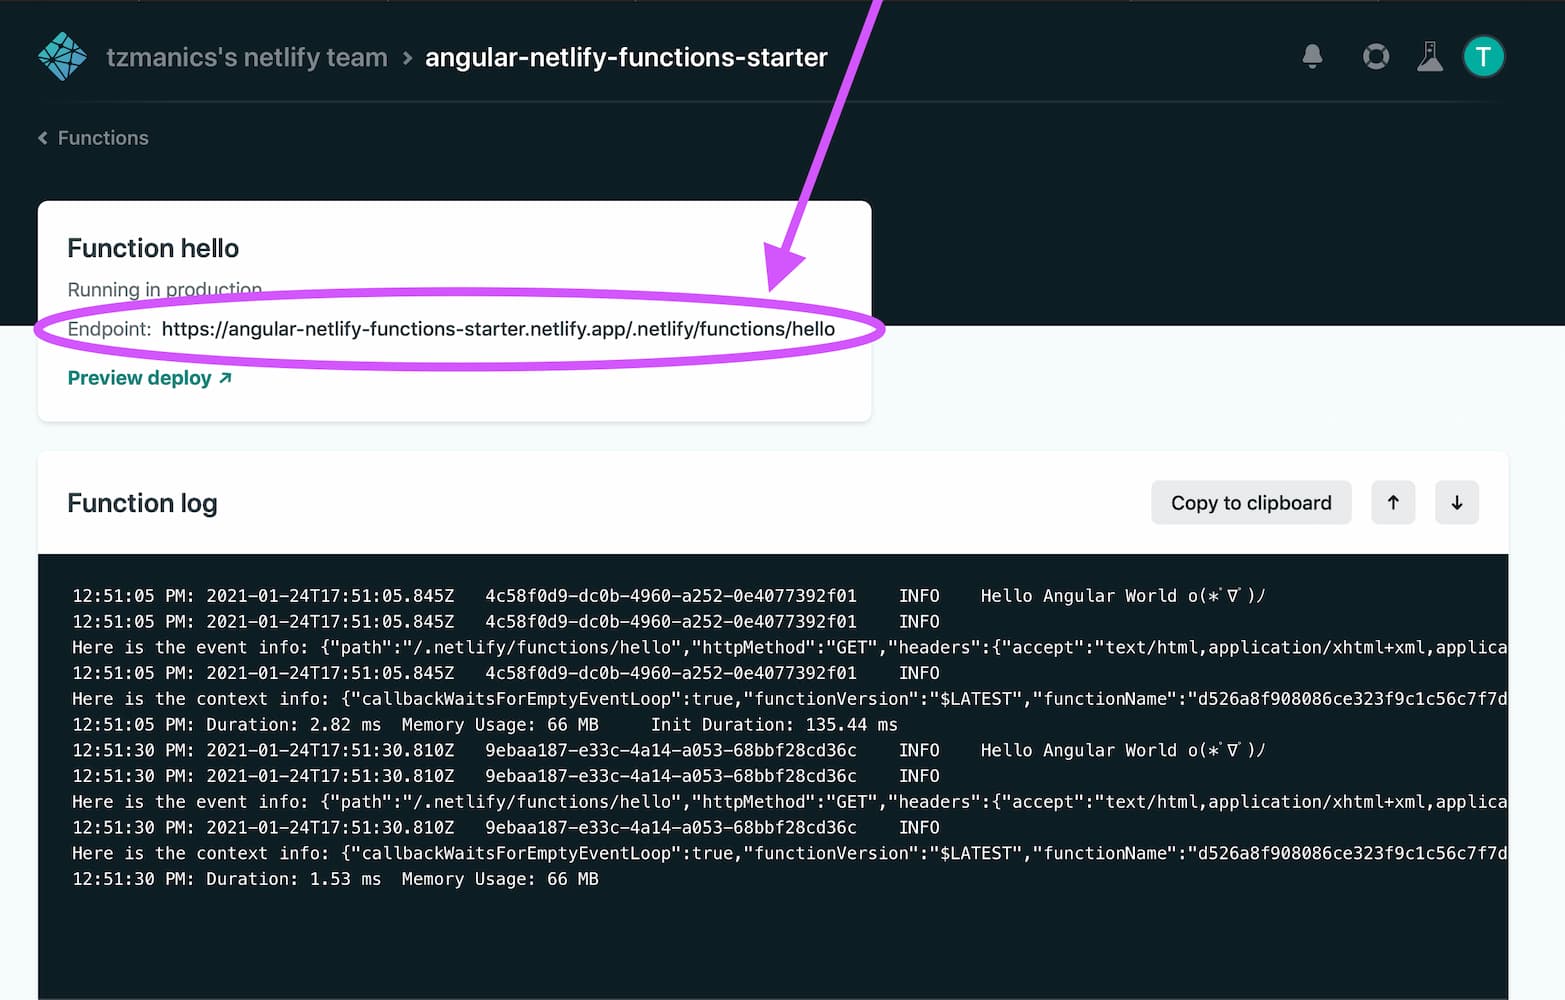Click the Duration 1.53 ms log entry
This screenshot has width=1565, height=1000.
coord(335,878)
